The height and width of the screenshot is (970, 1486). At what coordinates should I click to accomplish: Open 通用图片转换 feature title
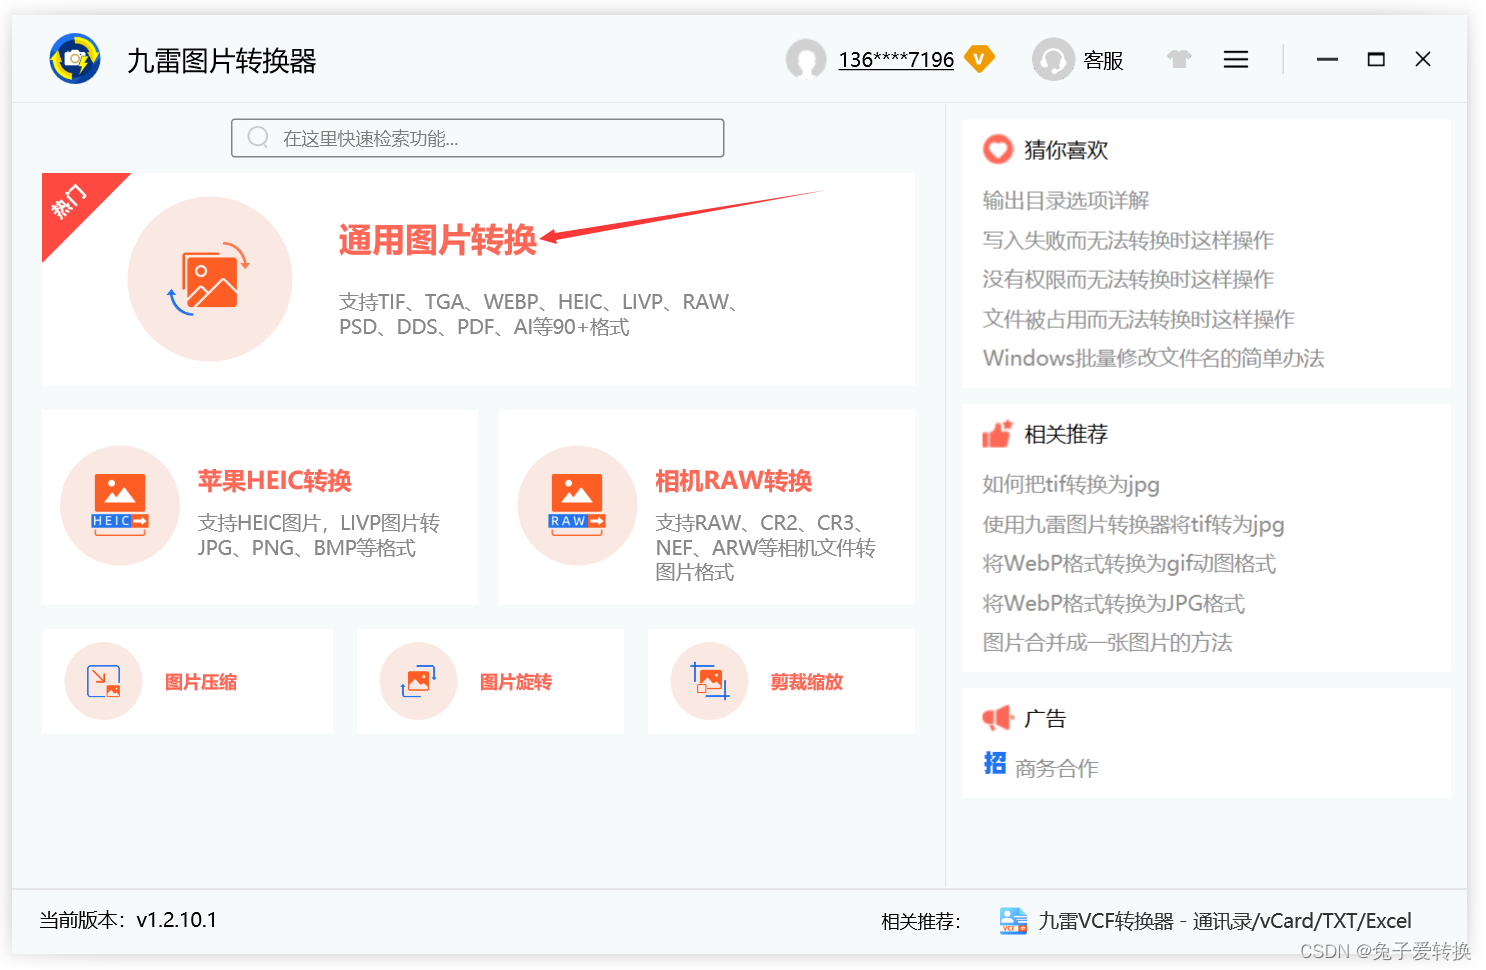point(438,240)
